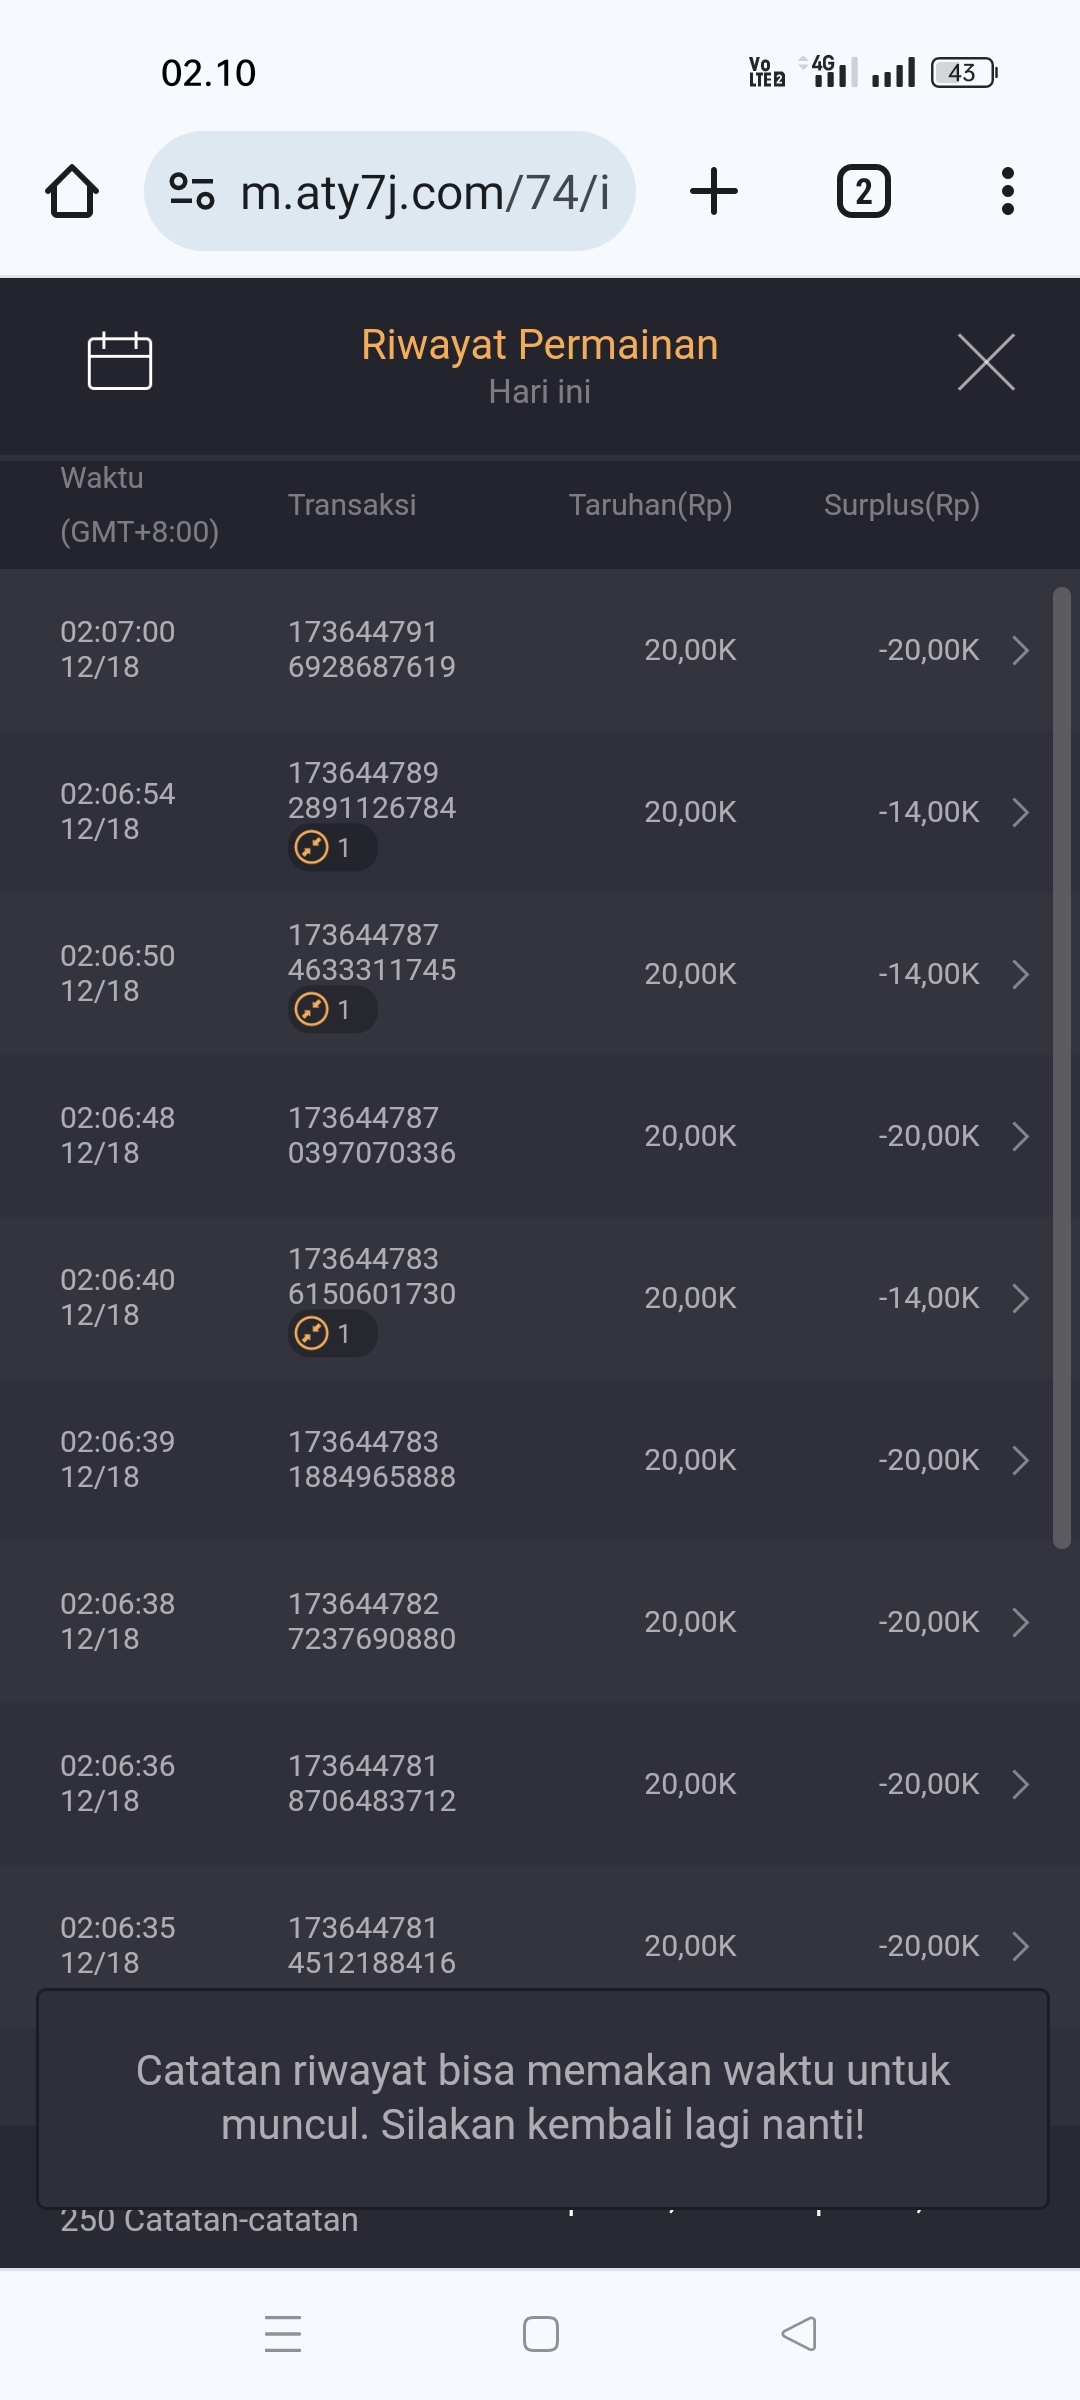The height and width of the screenshot is (2400, 1080).
Task: Tap free-spin badge on the 02:06:40 row
Action: click(330, 1334)
